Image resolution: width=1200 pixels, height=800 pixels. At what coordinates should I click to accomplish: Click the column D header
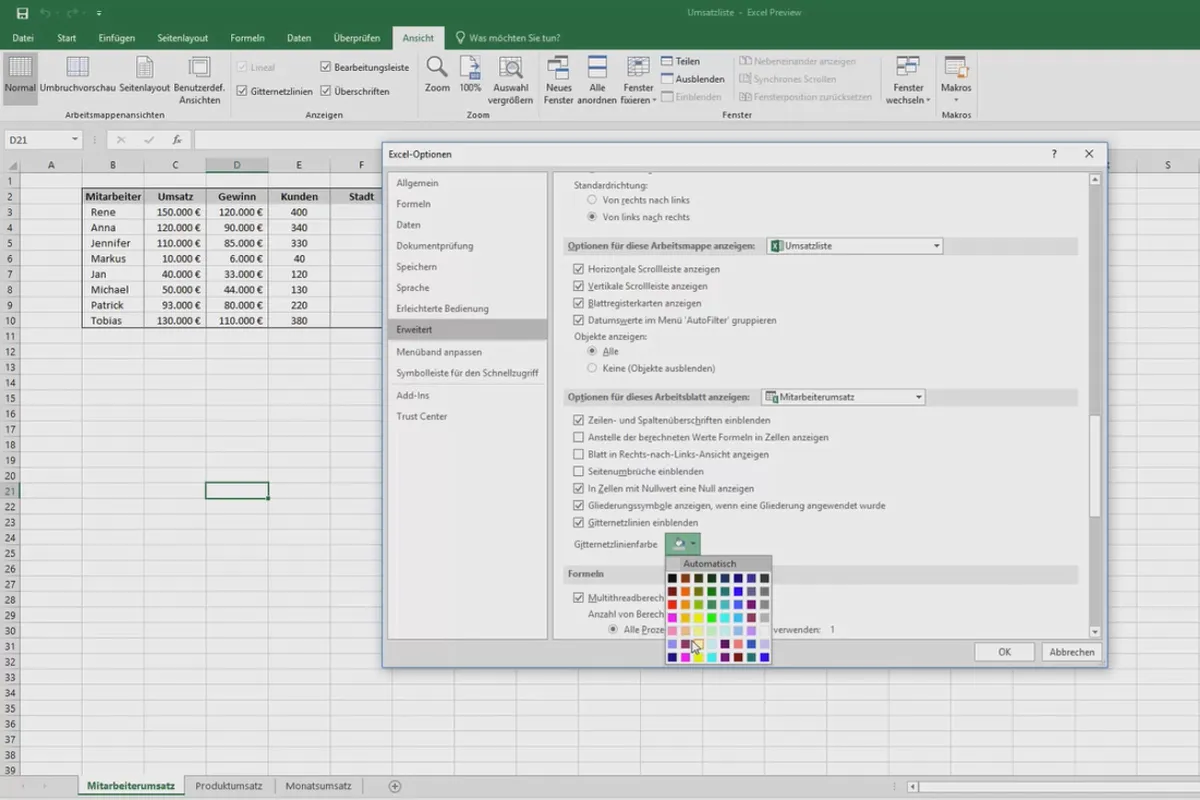[x=237, y=165]
